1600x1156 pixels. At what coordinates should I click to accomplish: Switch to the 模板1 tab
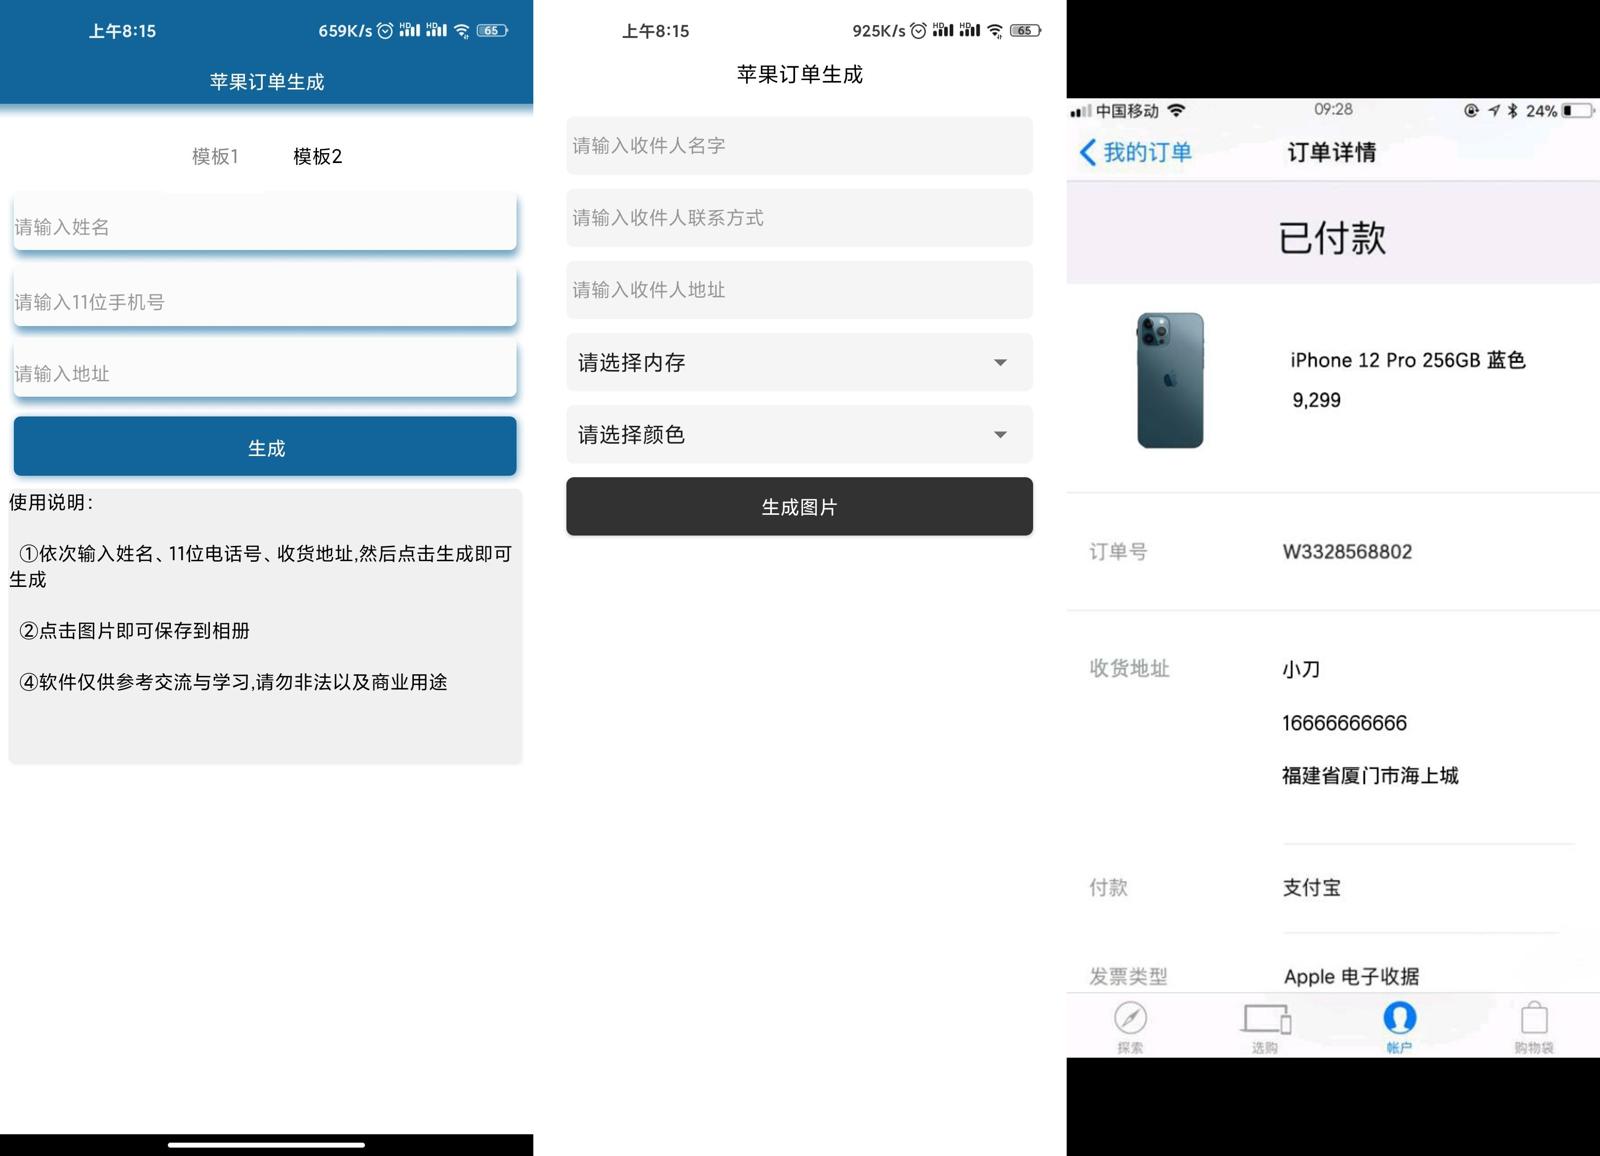pyautogui.click(x=215, y=156)
